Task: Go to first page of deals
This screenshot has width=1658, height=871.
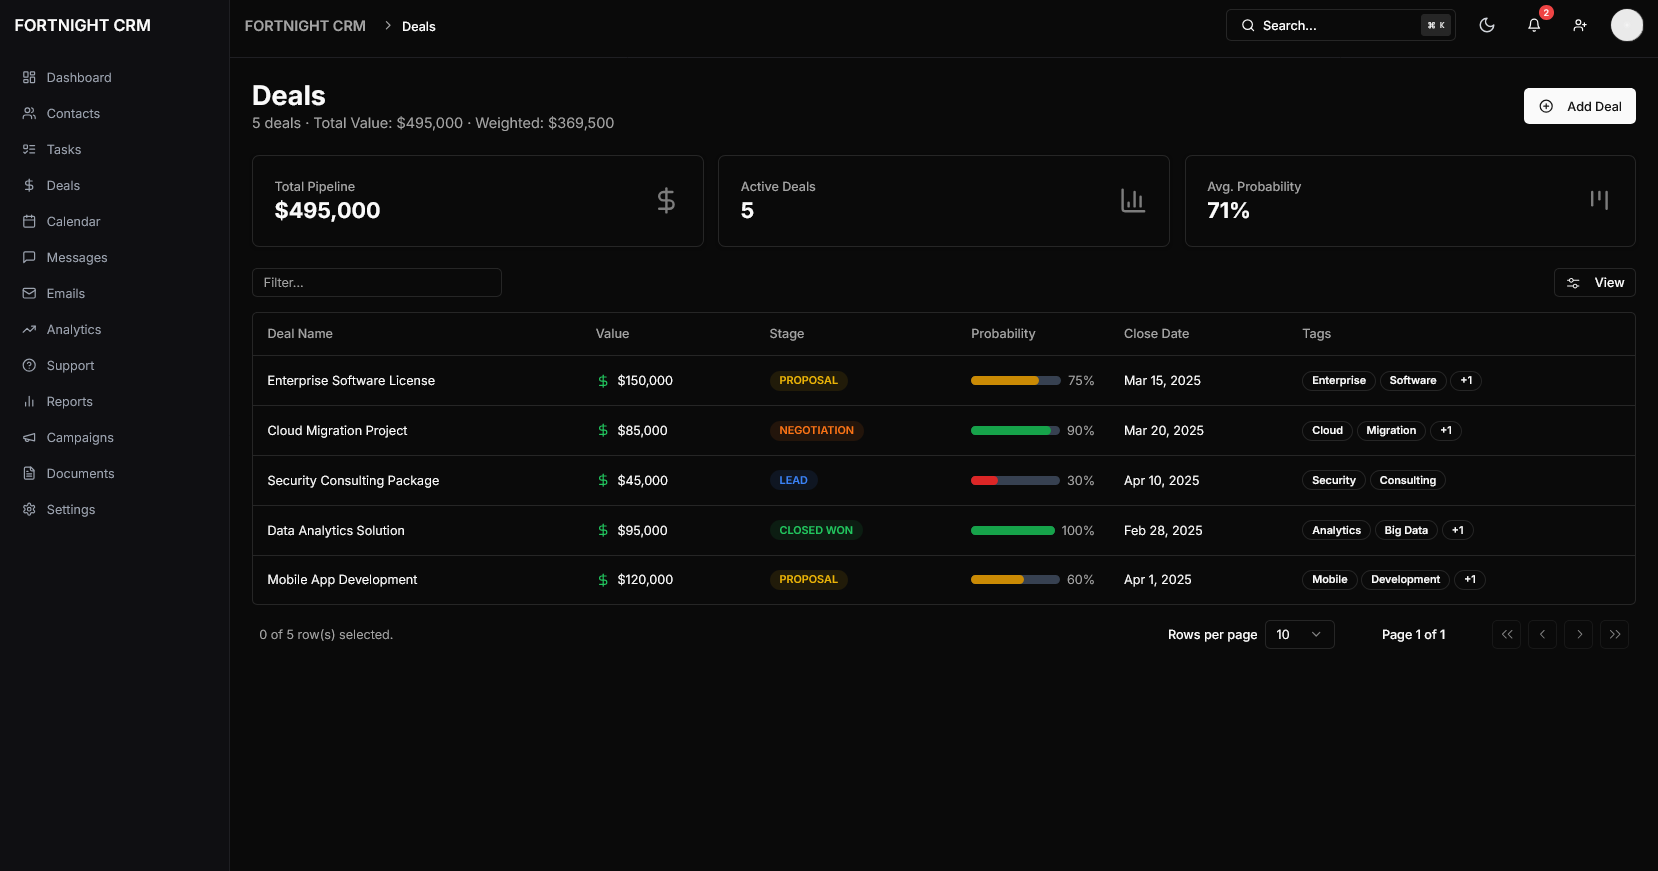Action: coord(1507,635)
